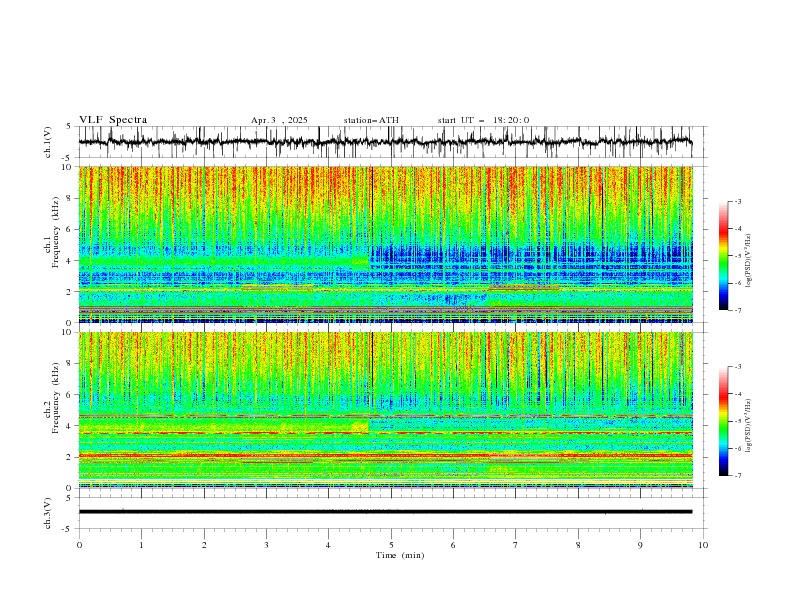
Task: Click the "9" tick on the time axis
Action: tap(640, 545)
